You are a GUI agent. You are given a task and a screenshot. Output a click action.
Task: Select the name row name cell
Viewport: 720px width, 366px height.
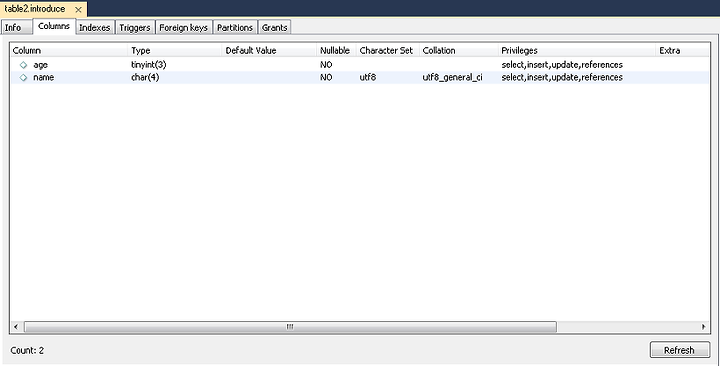[x=44, y=78]
